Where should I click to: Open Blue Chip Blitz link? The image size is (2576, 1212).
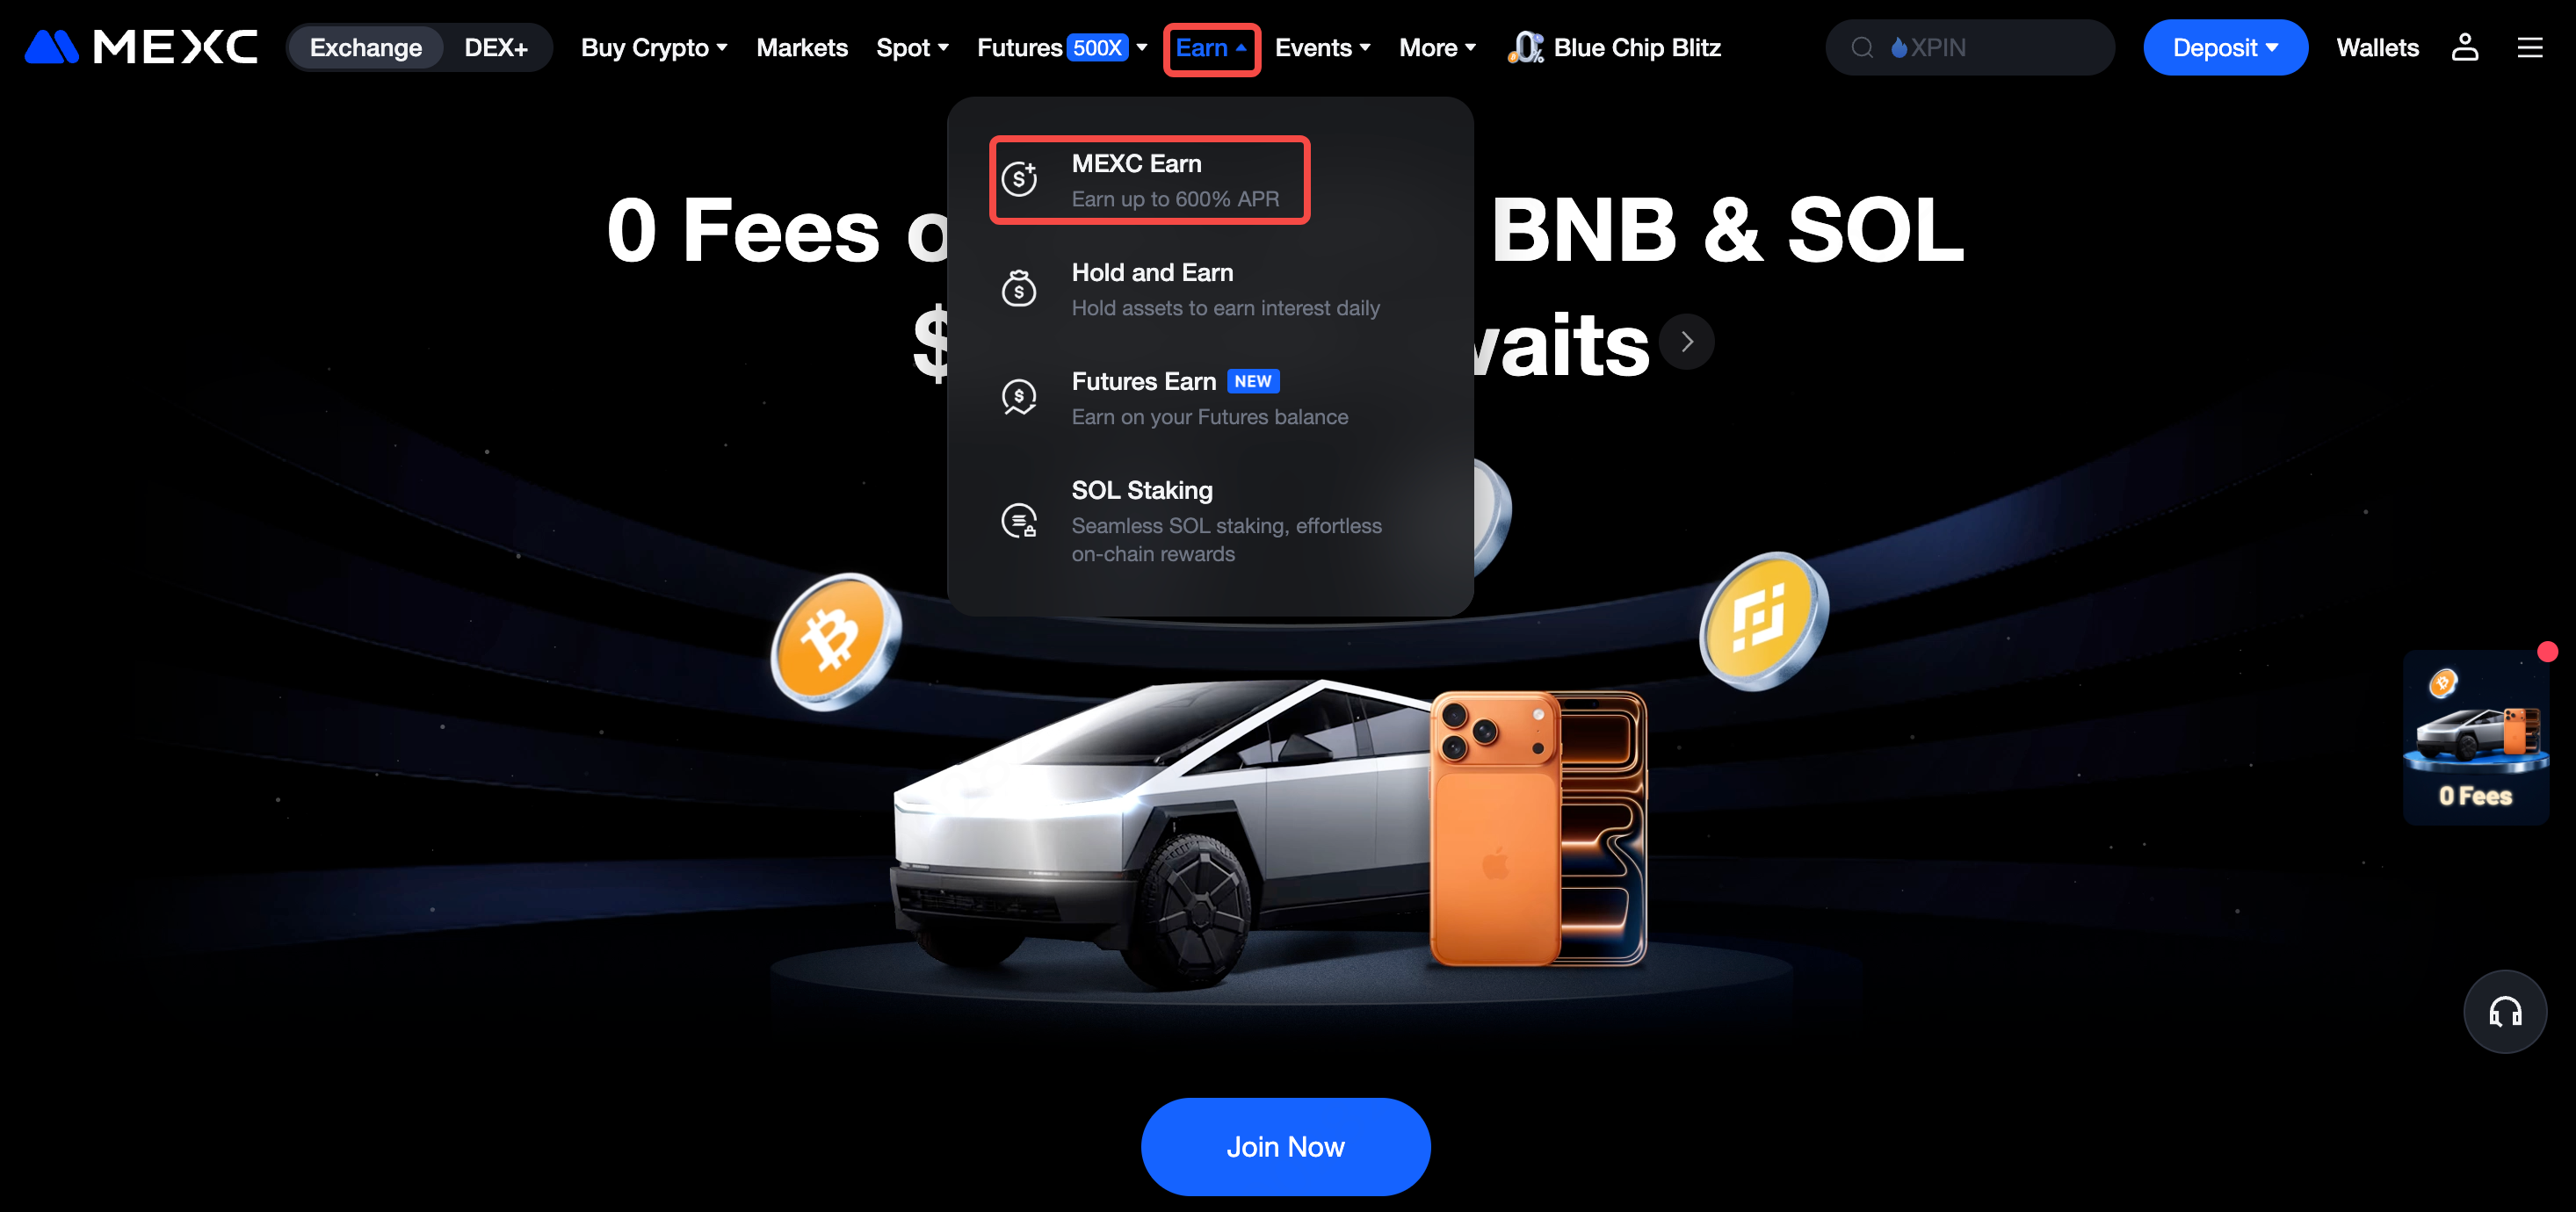[1614, 47]
